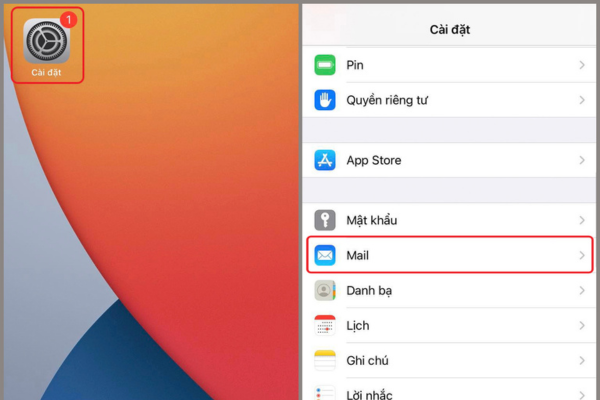Tap the blue Quyền riêng tư hand icon
600x400 pixels.
pyautogui.click(x=325, y=100)
